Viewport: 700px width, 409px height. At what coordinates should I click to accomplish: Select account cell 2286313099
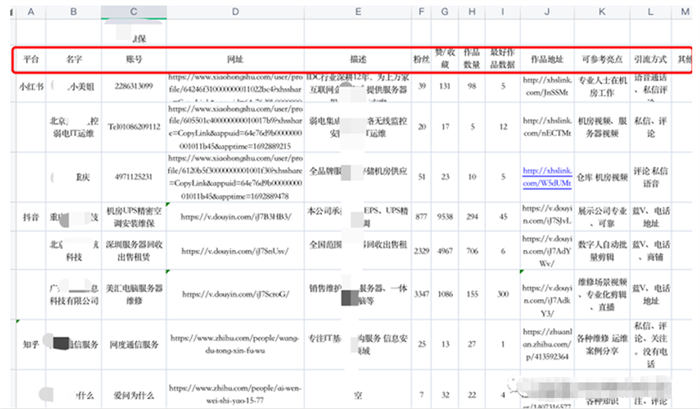134,87
